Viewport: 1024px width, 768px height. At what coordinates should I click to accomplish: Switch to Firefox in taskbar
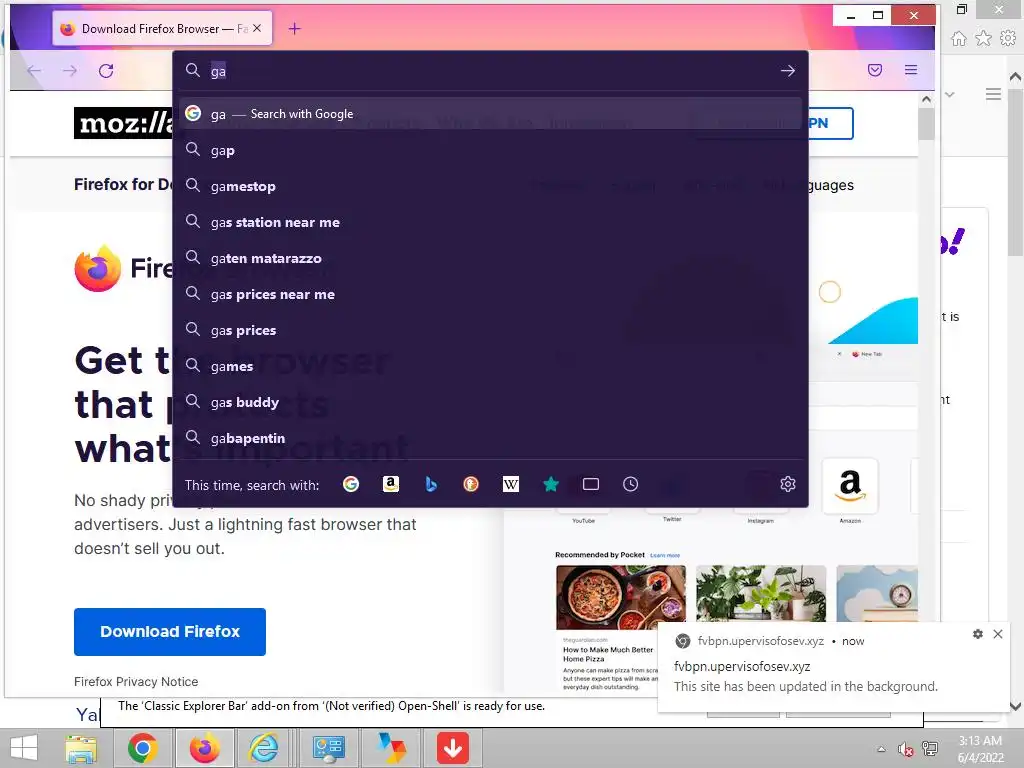[204, 748]
